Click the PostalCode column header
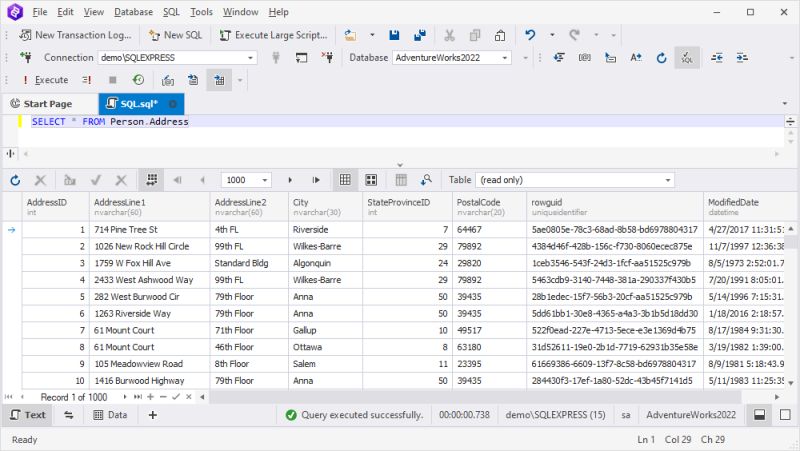800x451 pixels. (489, 207)
